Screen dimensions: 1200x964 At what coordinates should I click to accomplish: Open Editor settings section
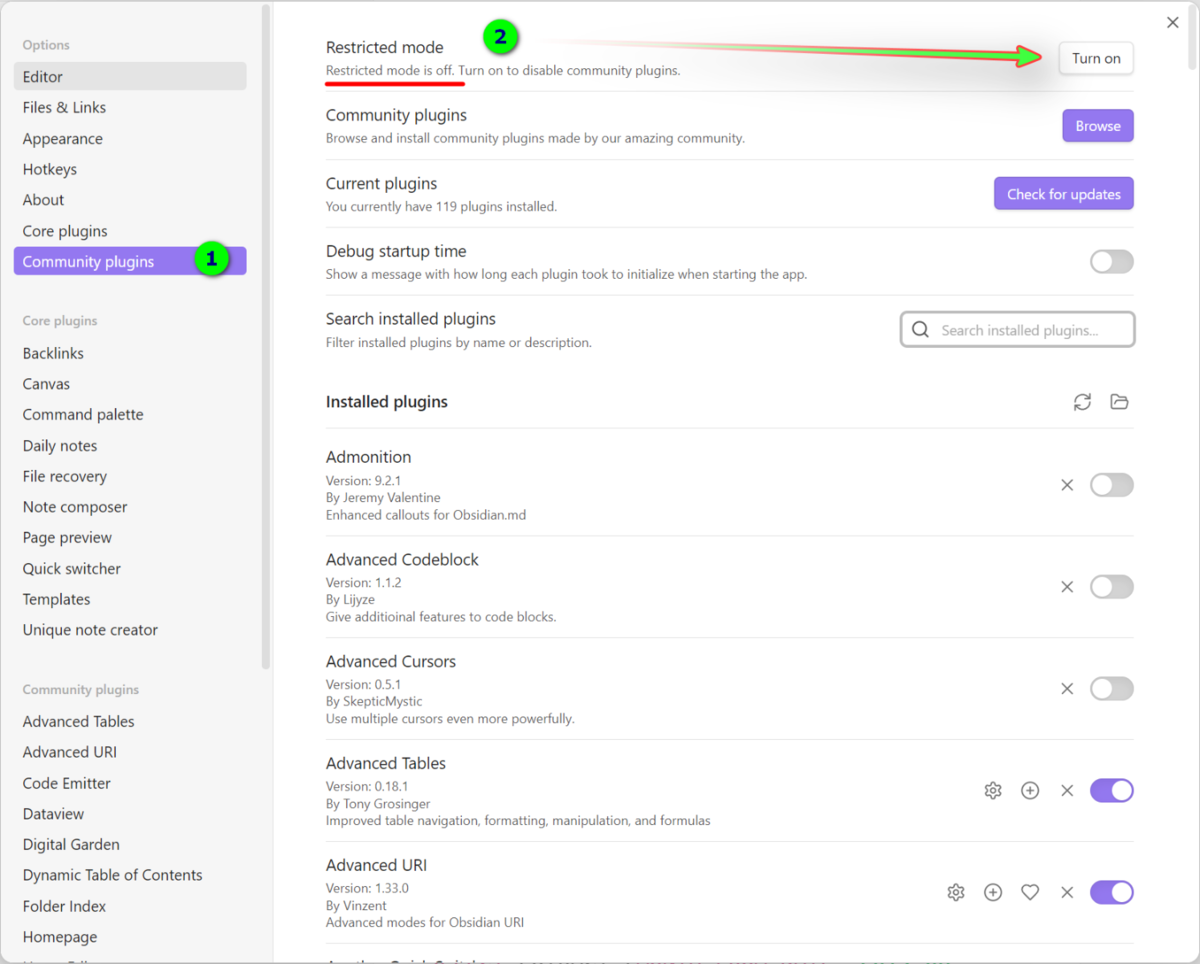click(x=130, y=76)
